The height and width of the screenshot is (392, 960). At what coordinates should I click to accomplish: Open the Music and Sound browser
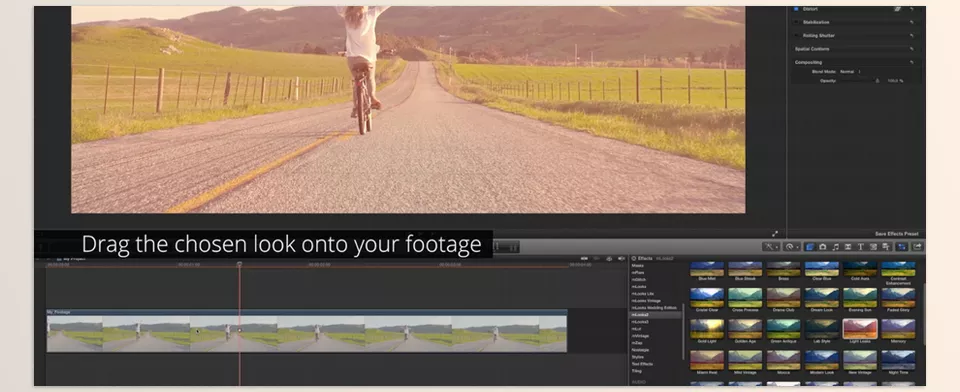click(x=836, y=247)
